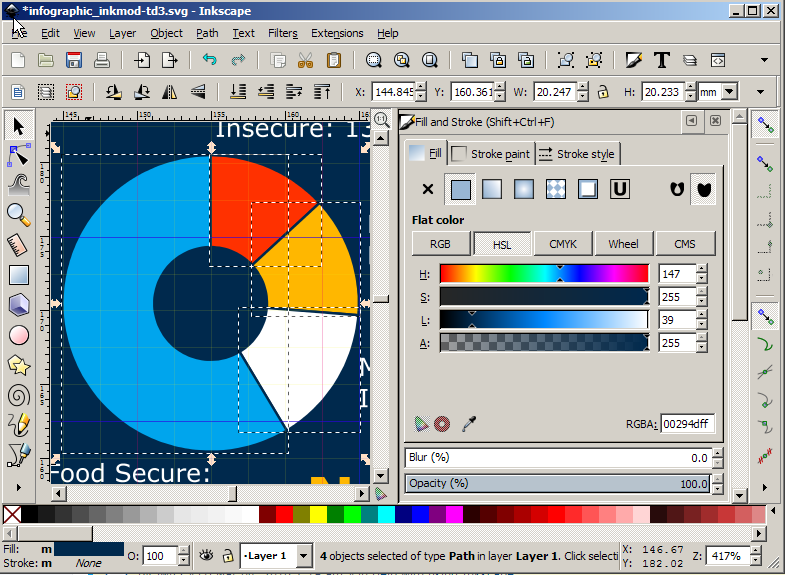The width and height of the screenshot is (785, 575).
Task: Pick color with eyedropper in Fill panel
Action: coord(468,424)
